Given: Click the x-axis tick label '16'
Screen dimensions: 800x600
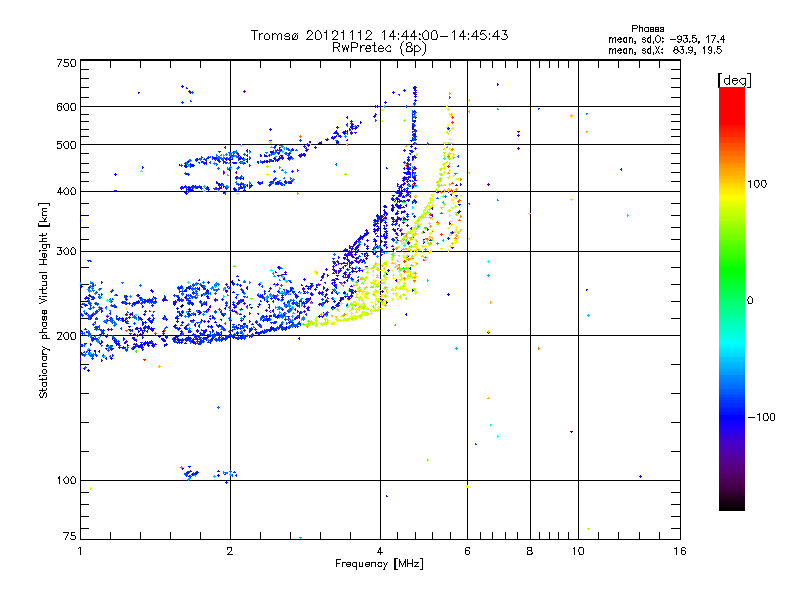Looking at the screenshot, I should (x=680, y=551).
